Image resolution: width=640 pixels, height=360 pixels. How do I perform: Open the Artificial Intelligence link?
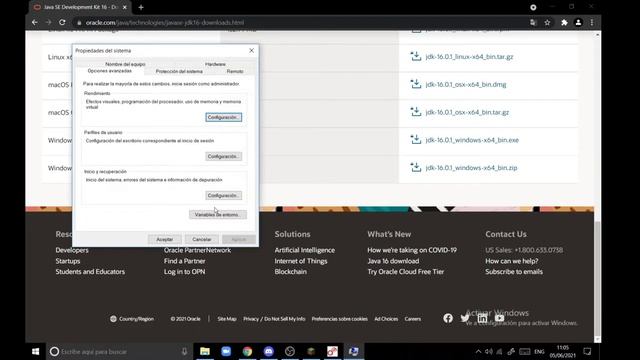point(304,250)
